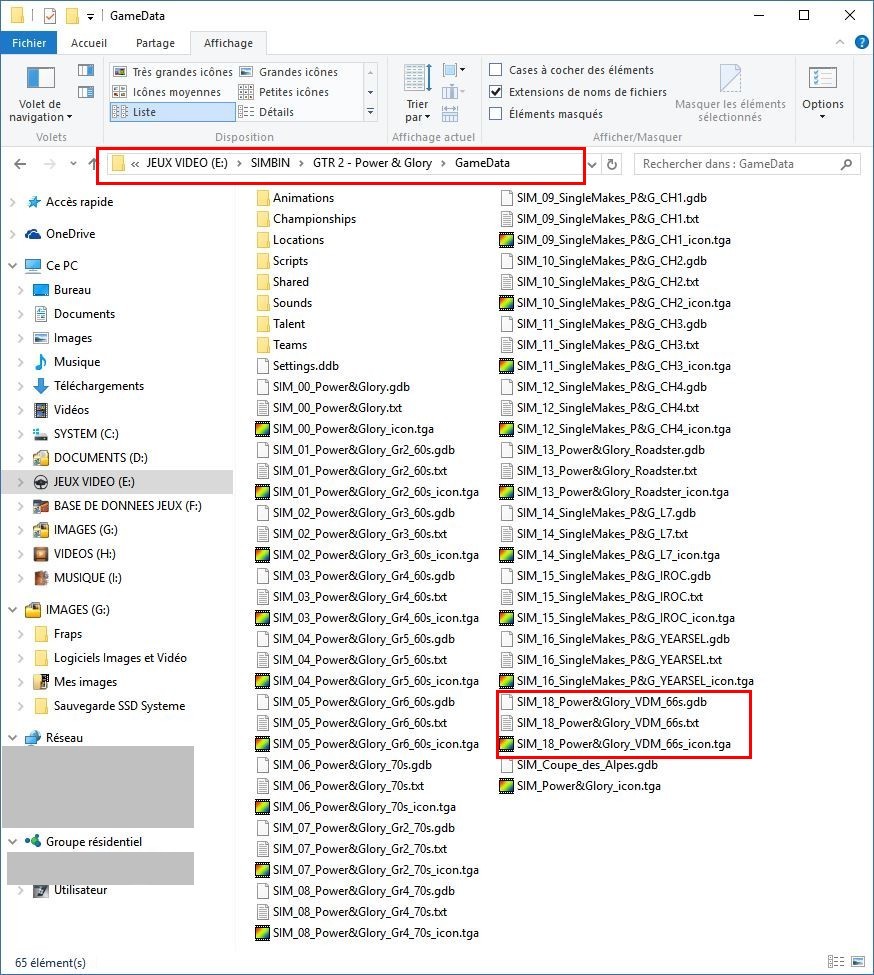Collapse Groupe résidentiel node
This screenshot has width=874, height=975.
pyautogui.click(x=12, y=842)
